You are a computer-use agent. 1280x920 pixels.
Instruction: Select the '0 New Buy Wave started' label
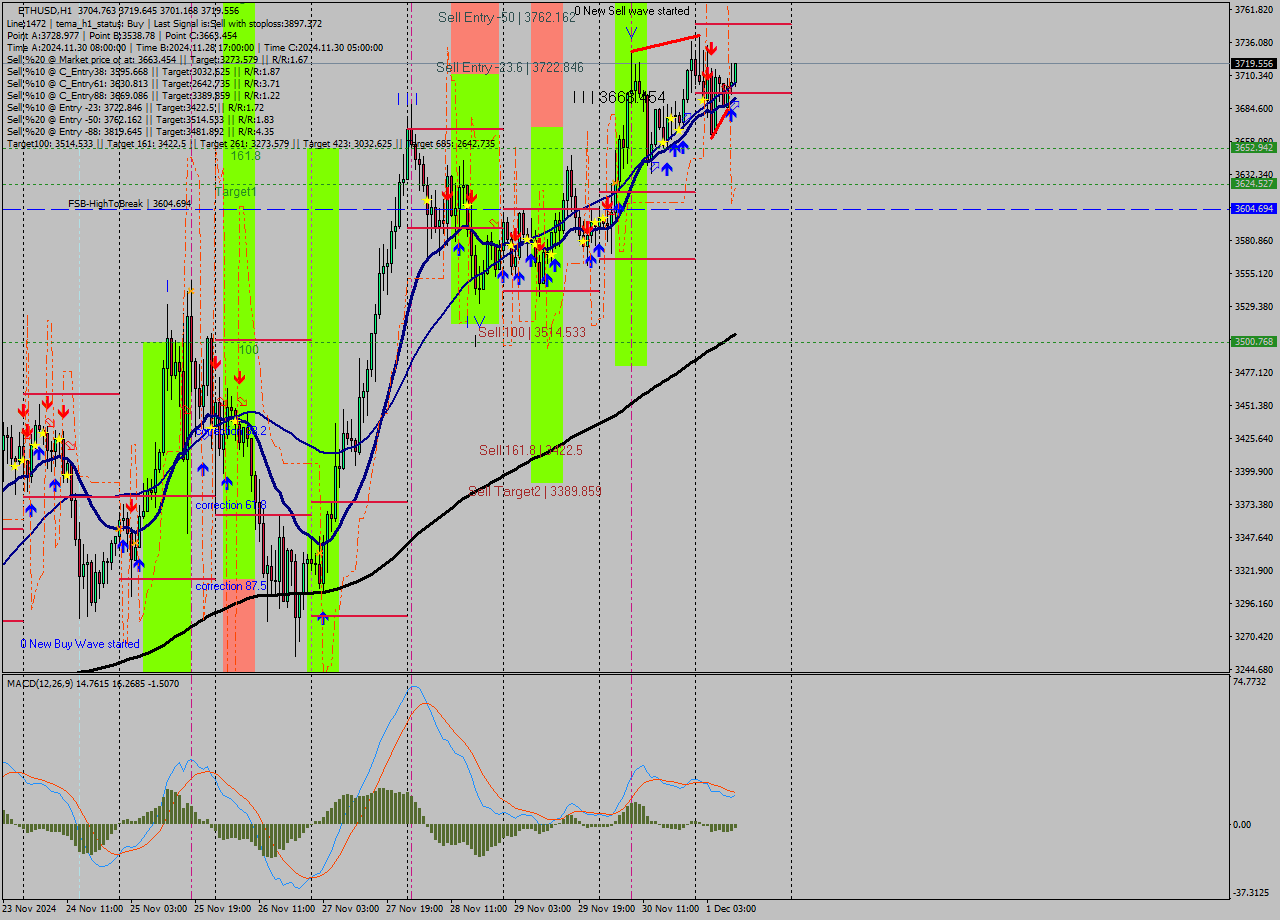point(80,644)
